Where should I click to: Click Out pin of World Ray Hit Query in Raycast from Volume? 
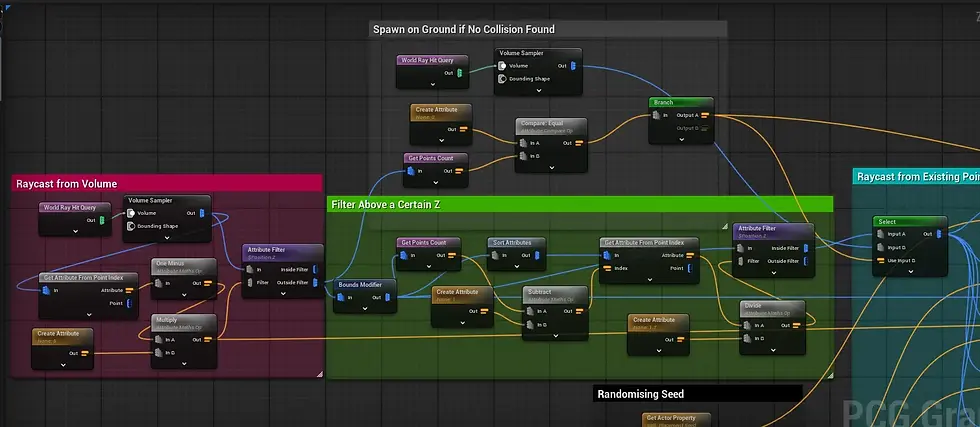[x=102, y=220]
